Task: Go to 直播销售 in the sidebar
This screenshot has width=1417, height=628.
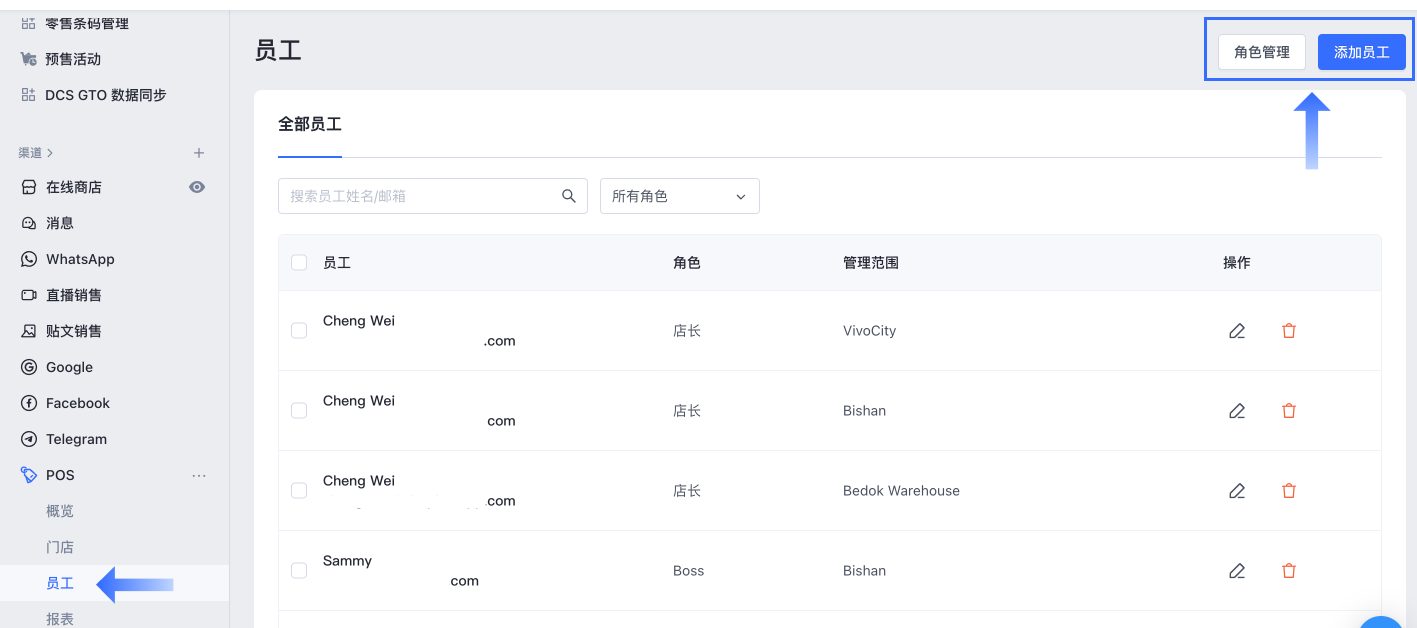Action: pos(74,295)
